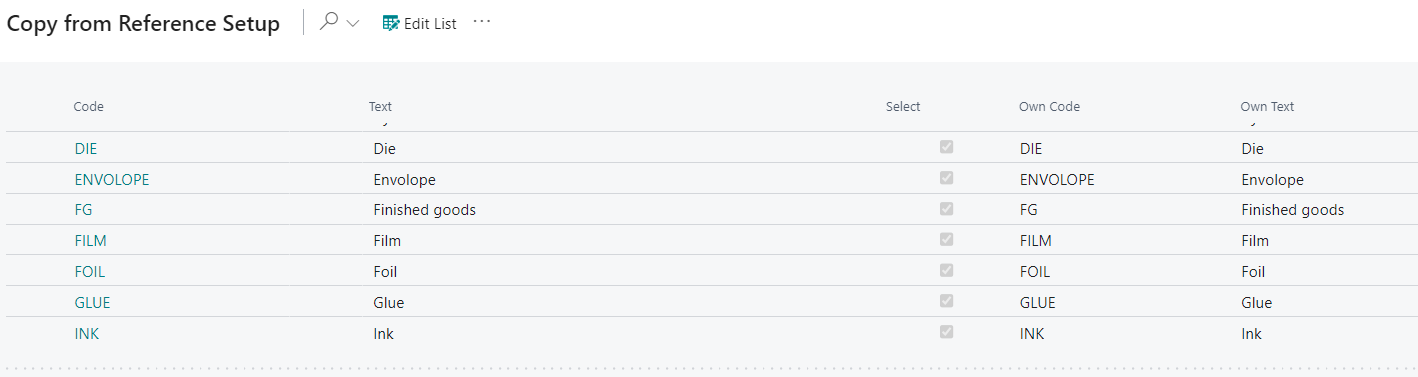Toggle the Select checkbox for FILM
This screenshot has width=1418, height=377.
pos(946,240)
